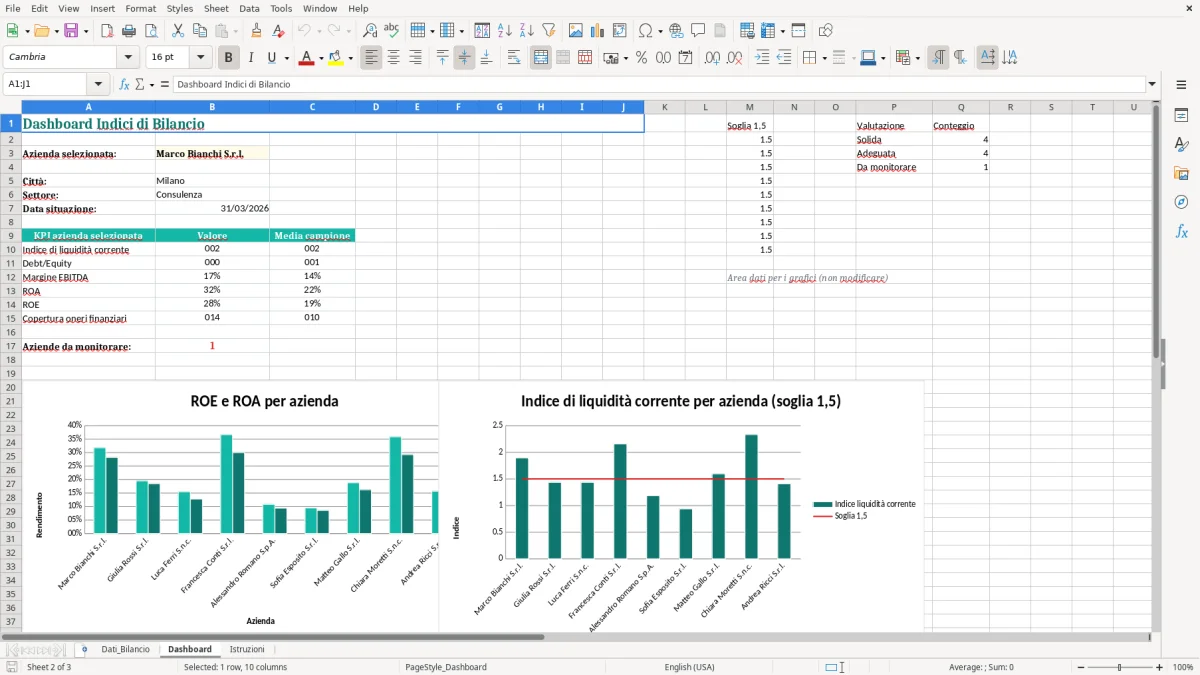Open background color dropdown arrow
Screen dimensions: 1200x675
coord(350,58)
